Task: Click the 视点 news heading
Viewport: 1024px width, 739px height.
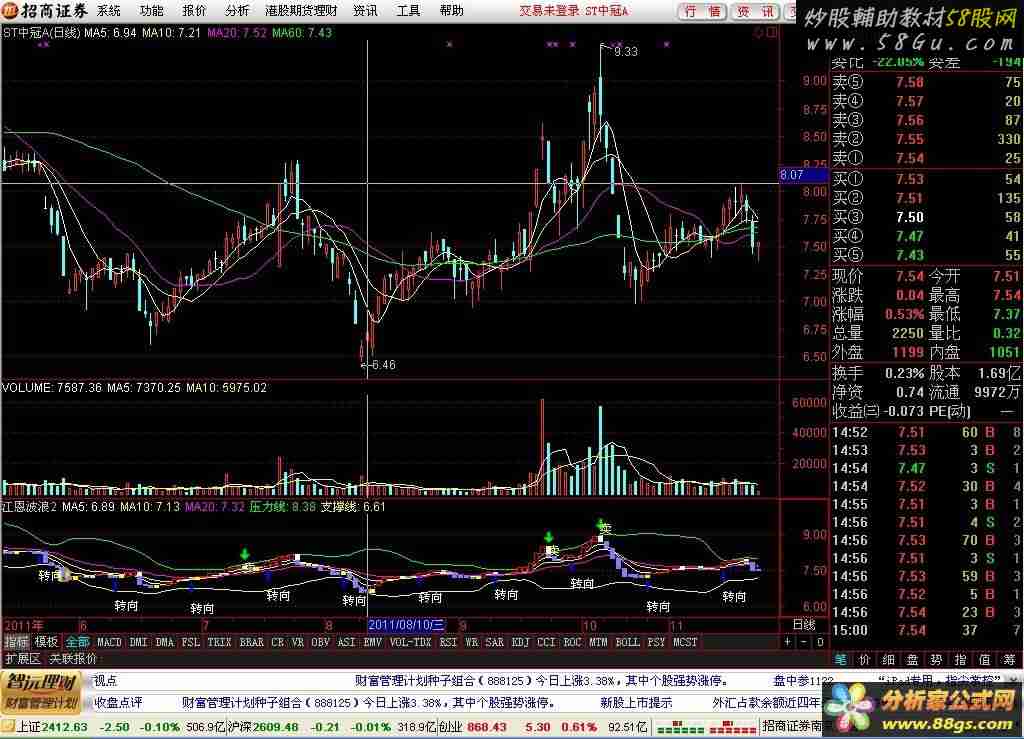Action: (105, 681)
